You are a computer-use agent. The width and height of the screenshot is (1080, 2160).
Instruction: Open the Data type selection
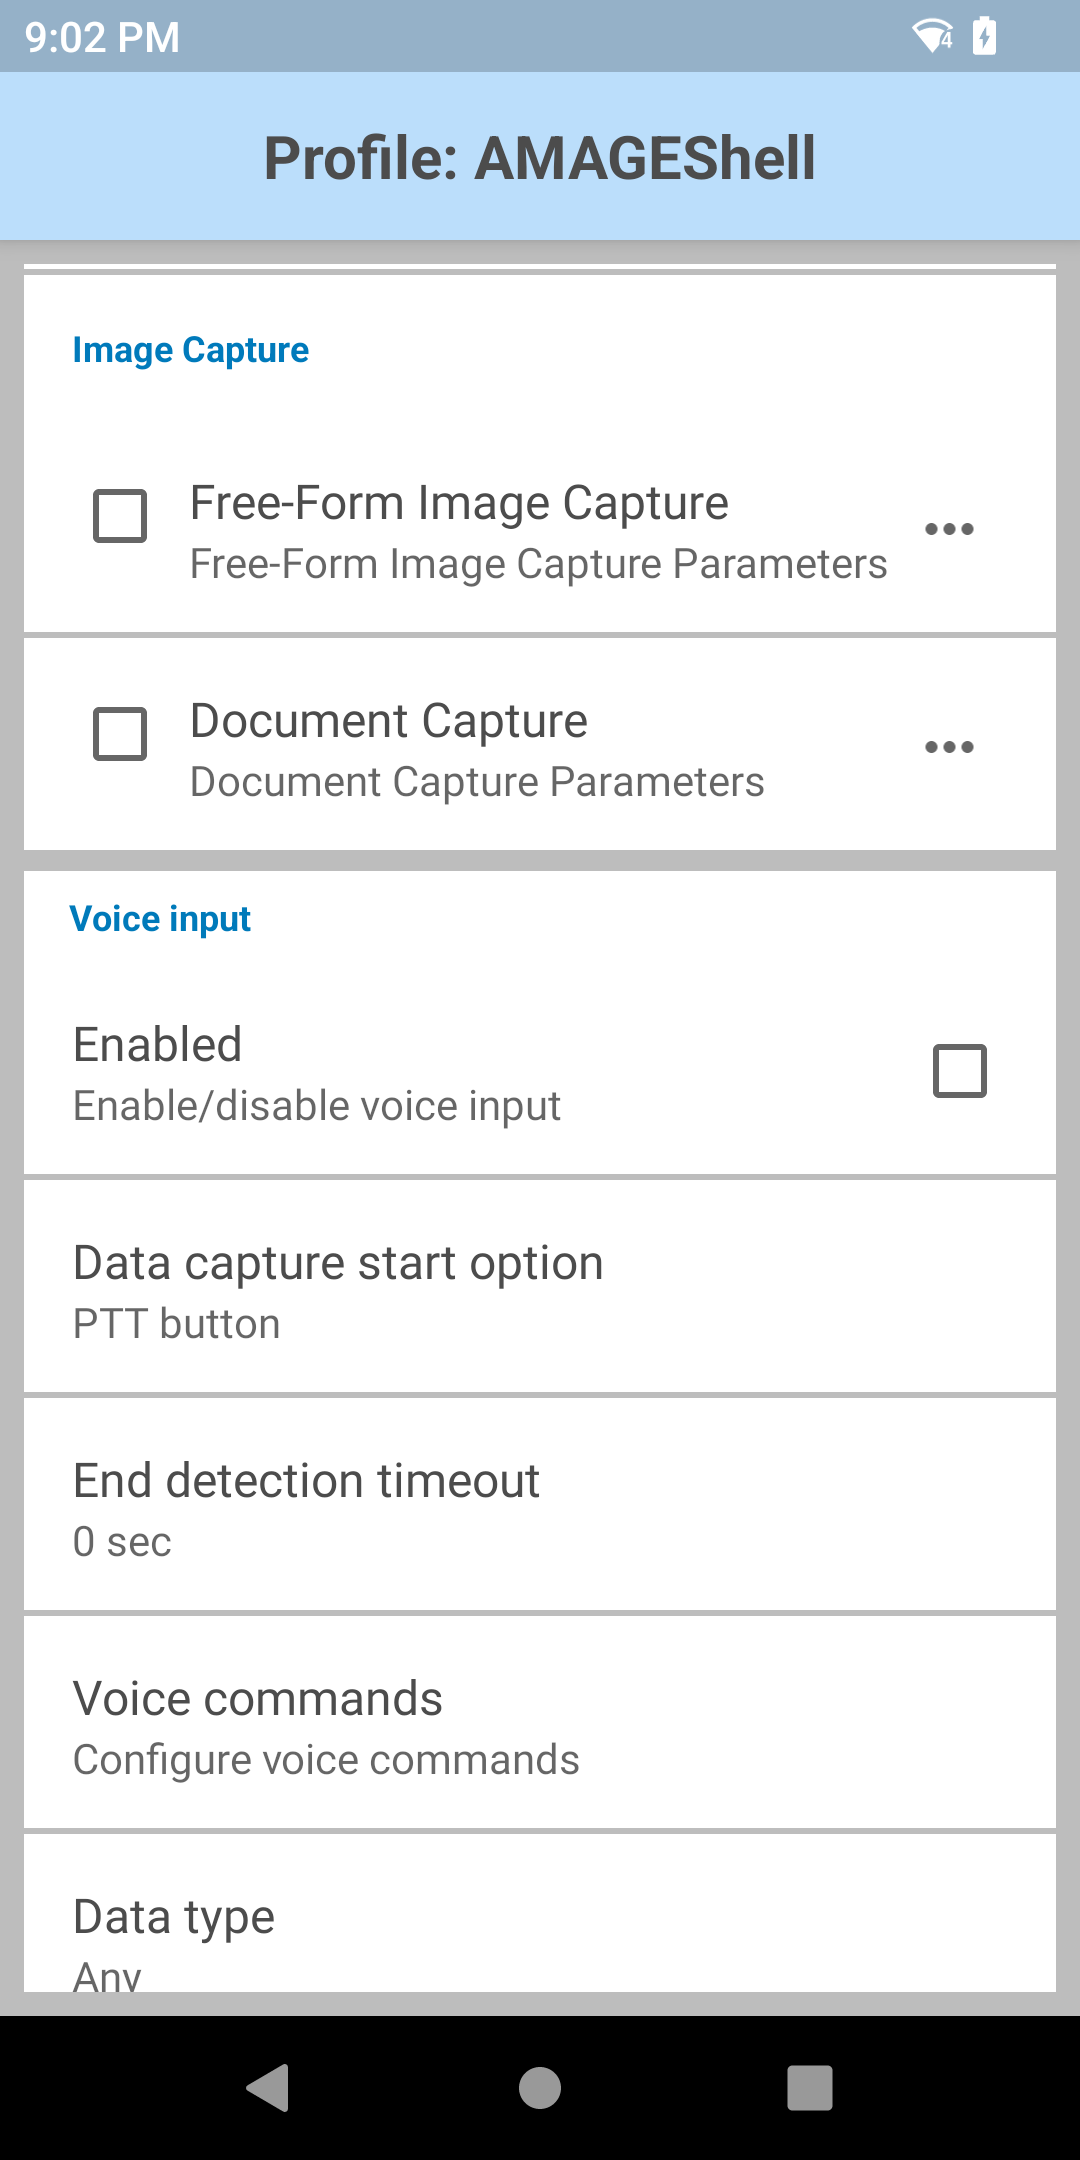click(540, 1930)
